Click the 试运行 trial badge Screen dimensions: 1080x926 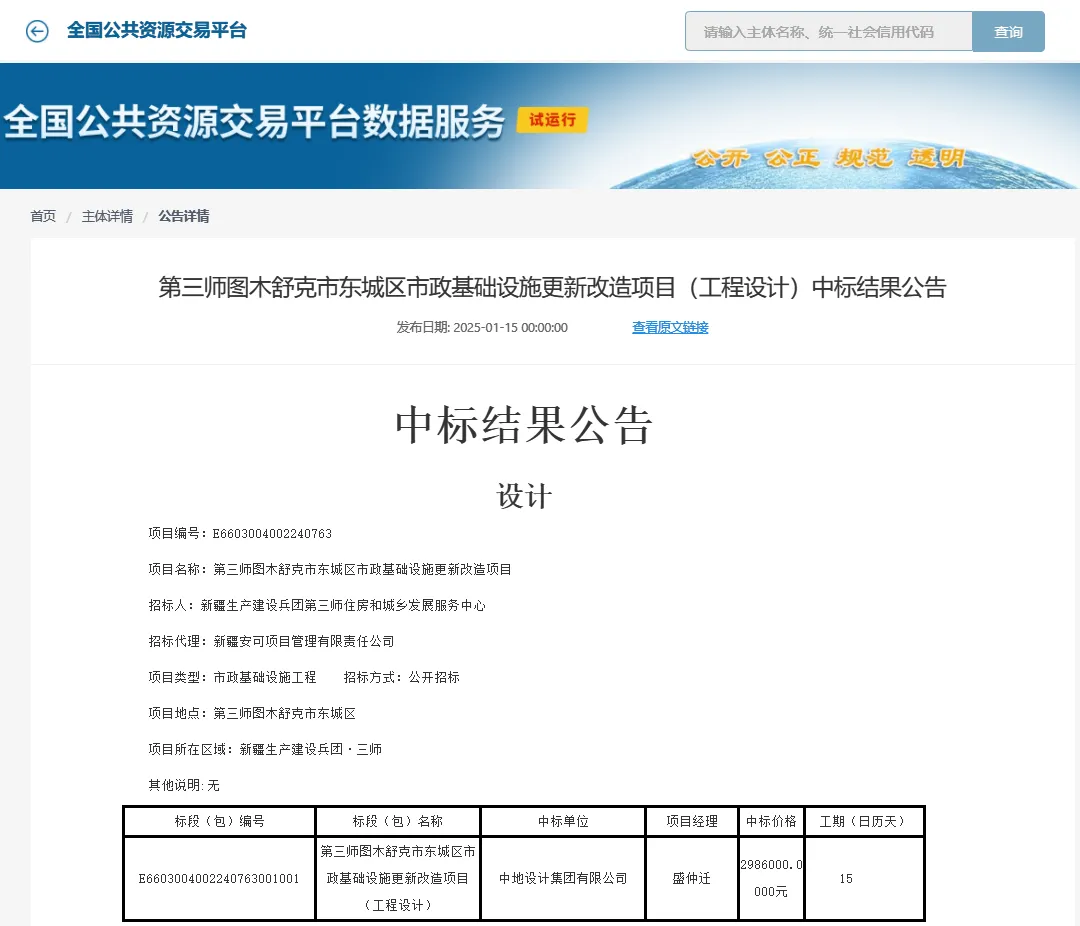[552, 120]
